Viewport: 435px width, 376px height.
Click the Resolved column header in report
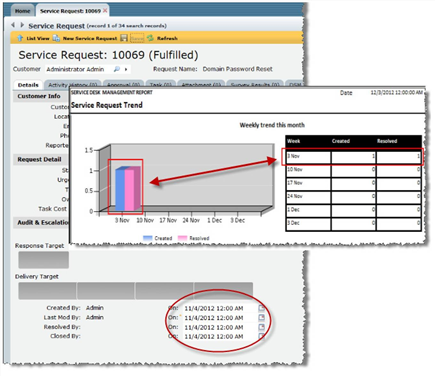[399, 141]
